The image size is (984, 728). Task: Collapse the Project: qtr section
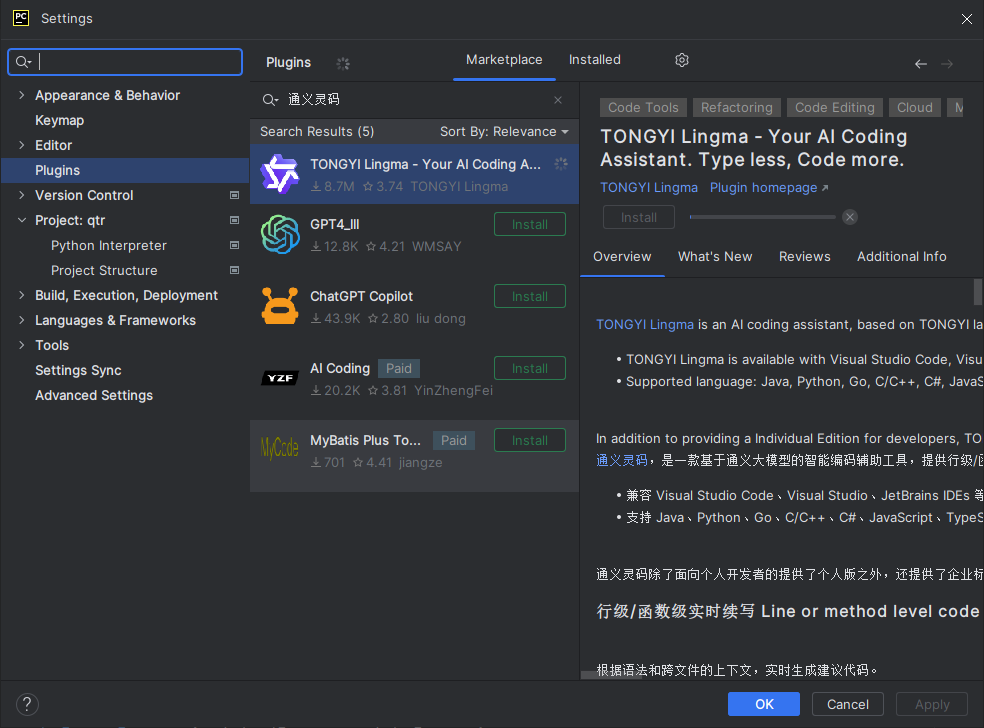pyautogui.click(x=22, y=220)
